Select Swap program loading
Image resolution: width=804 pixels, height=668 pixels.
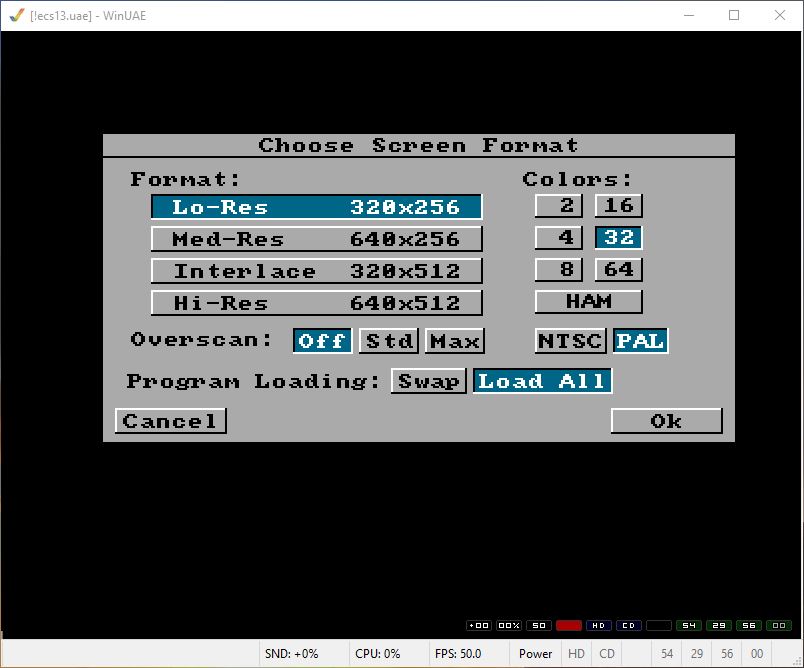tap(428, 381)
